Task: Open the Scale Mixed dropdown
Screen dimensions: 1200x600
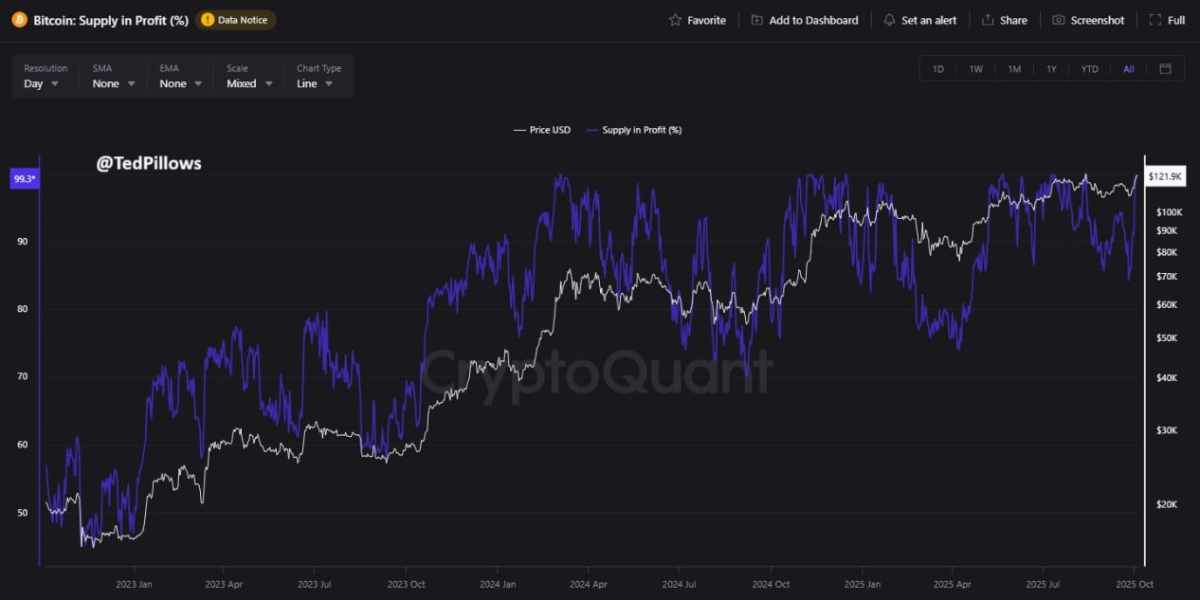Action: [x=249, y=77]
